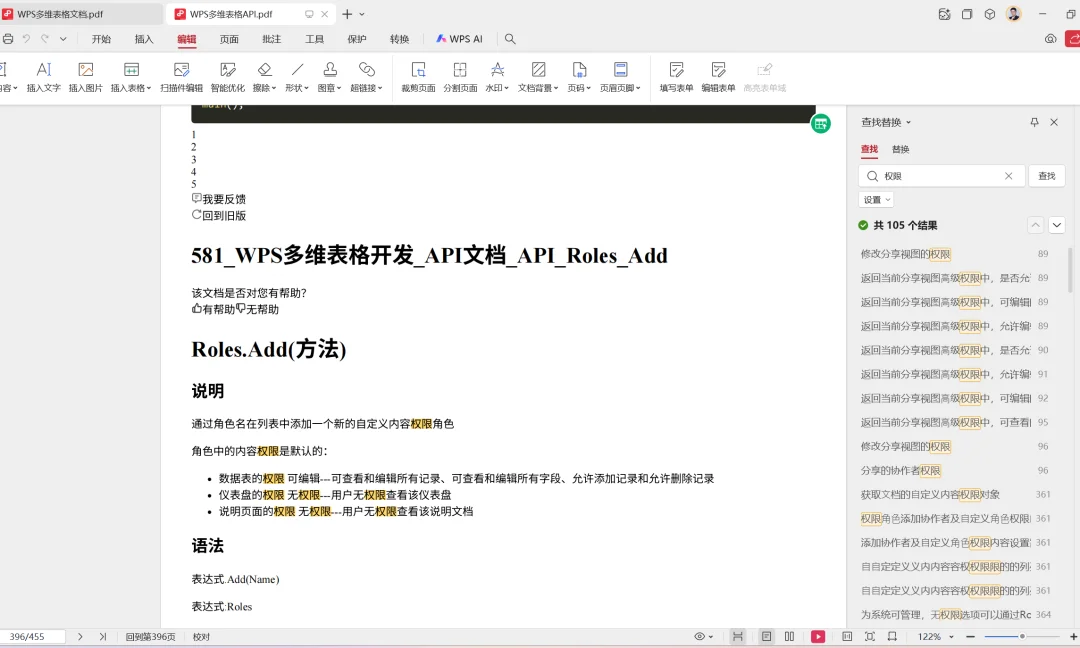Viewport: 1080px width, 648px height.
Task: Select the 插入文字 insert text tool
Action: 43,76
